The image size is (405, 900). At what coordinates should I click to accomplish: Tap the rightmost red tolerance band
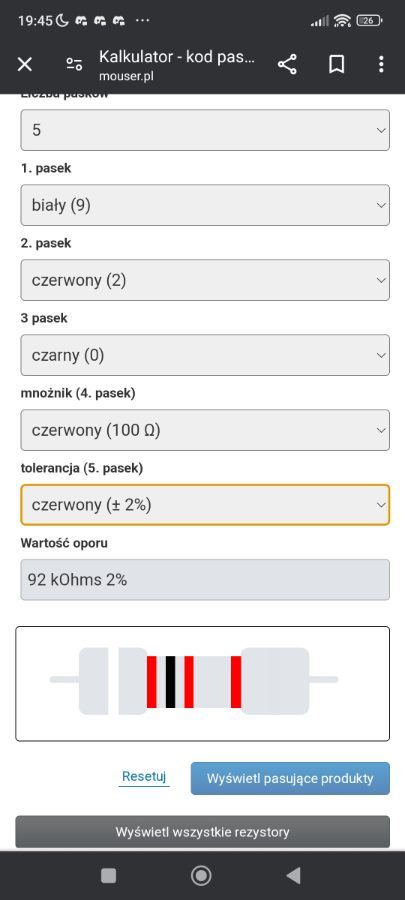point(236,681)
